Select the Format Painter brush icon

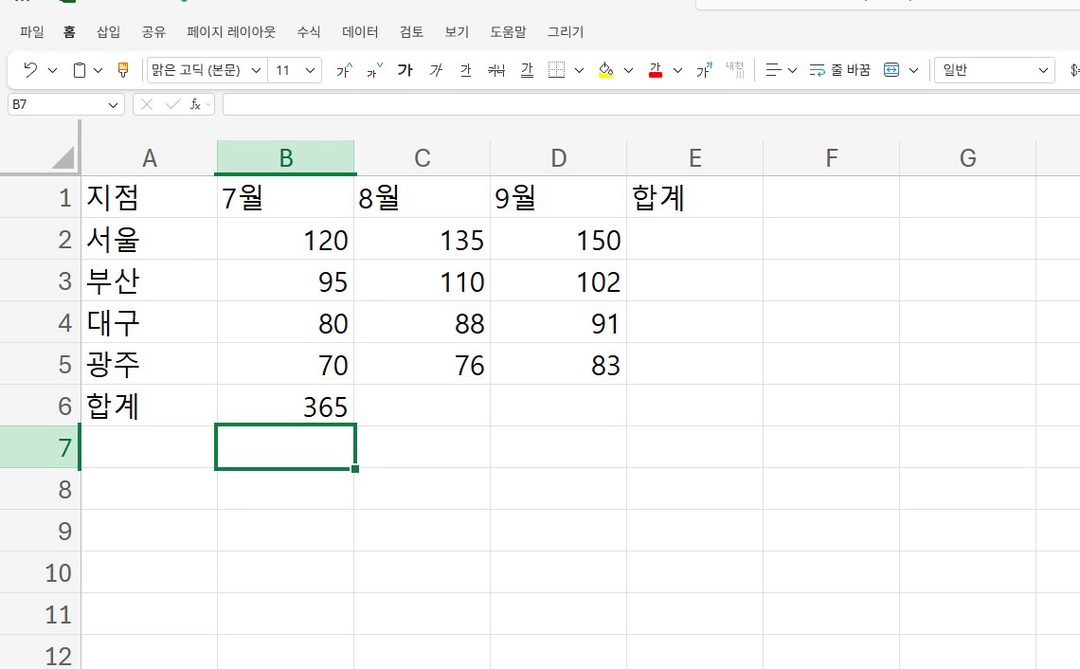click(123, 70)
